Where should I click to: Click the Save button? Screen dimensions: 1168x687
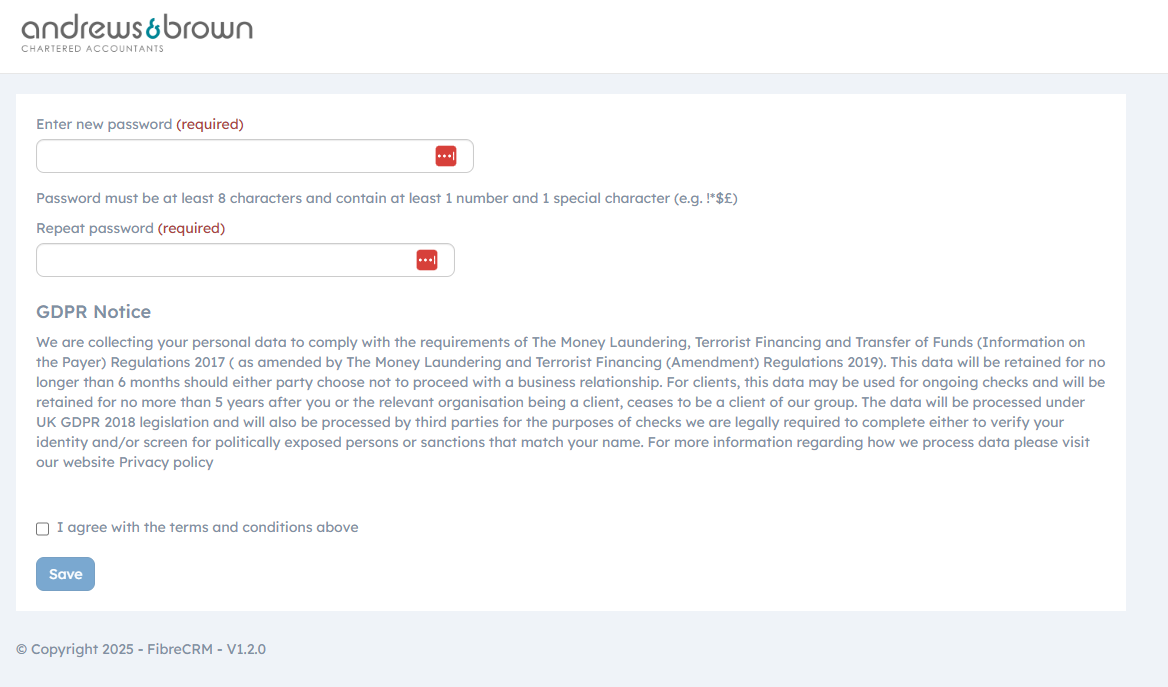pos(66,574)
